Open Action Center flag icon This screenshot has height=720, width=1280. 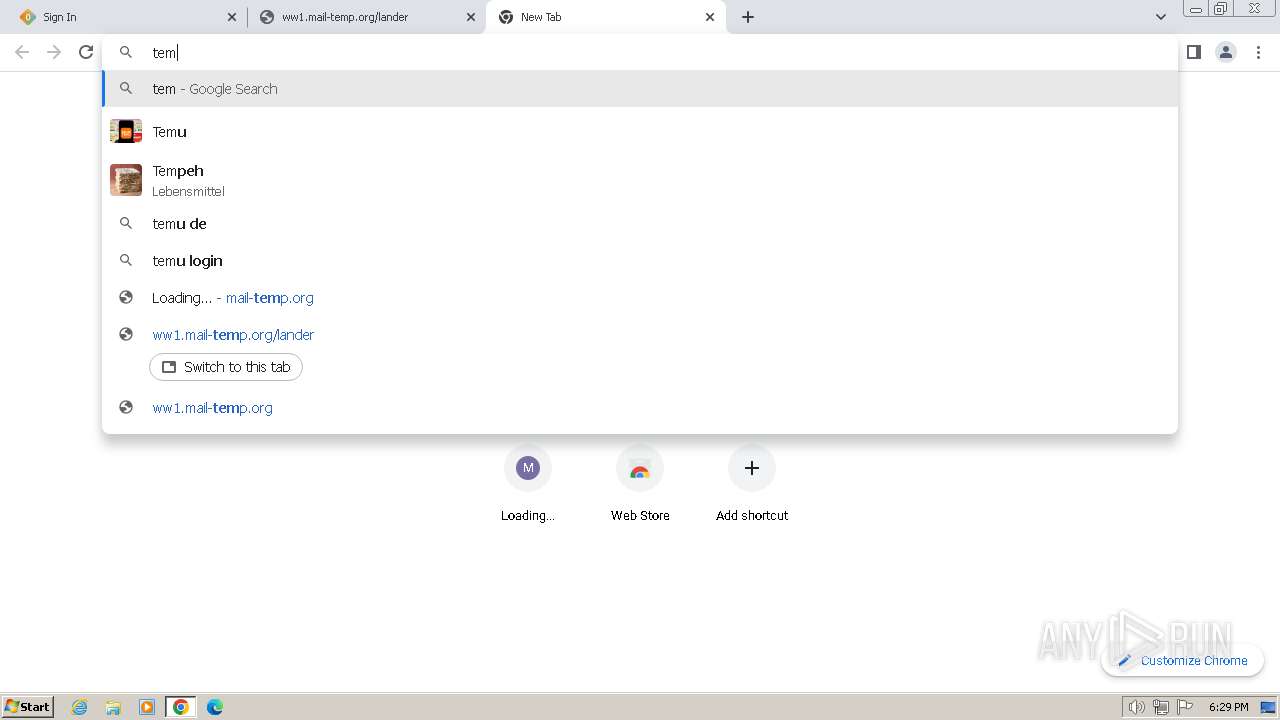pyautogui.click(x=1185, y=707)
